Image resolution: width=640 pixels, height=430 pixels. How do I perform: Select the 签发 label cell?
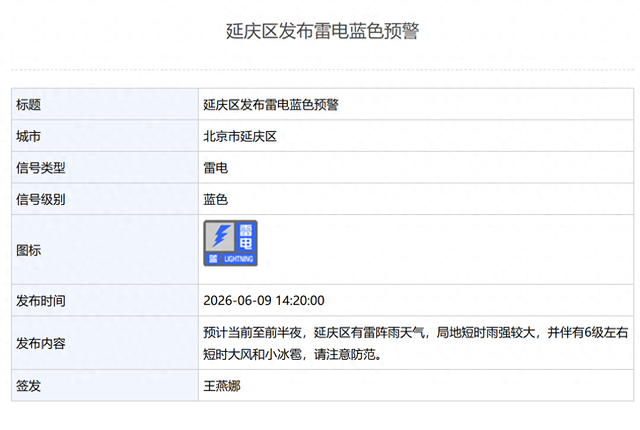105,386
